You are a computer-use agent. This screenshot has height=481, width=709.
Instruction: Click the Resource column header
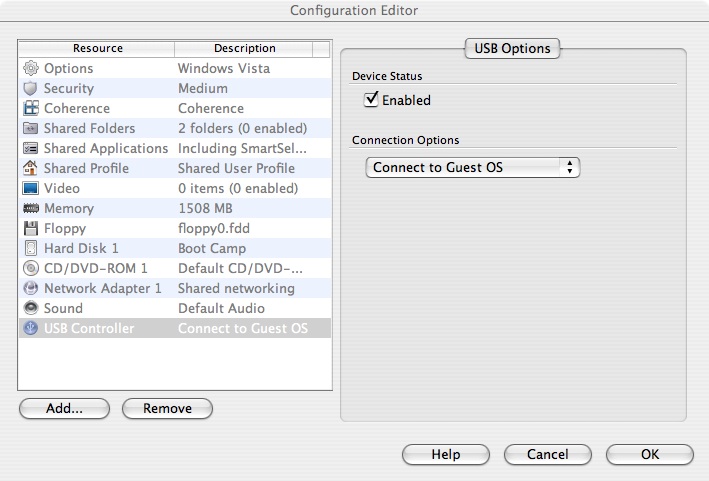[x=98, y=48]
